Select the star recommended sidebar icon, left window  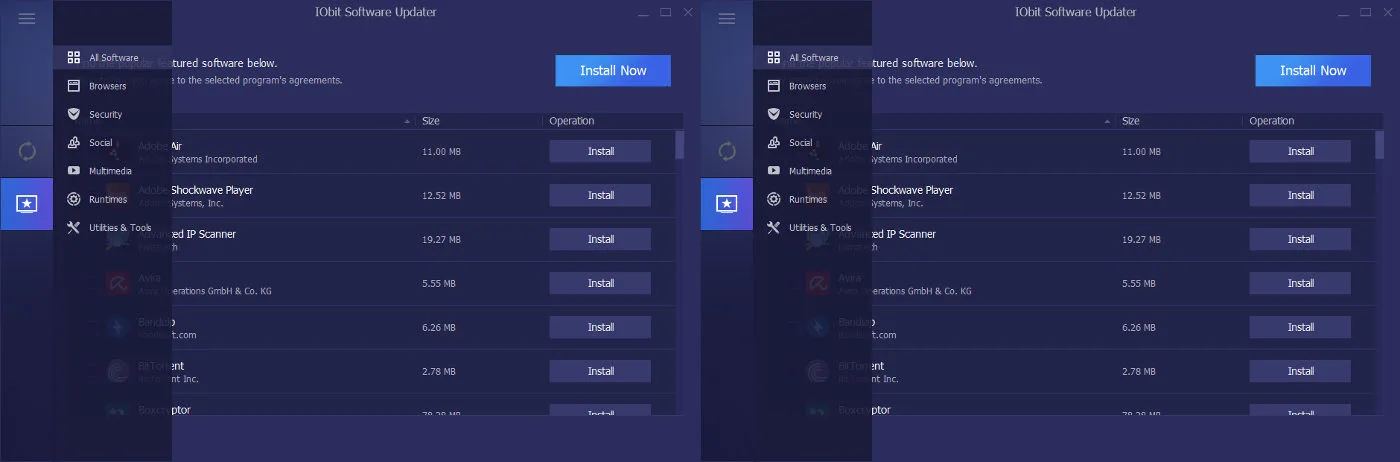click(x=27, y=204)
